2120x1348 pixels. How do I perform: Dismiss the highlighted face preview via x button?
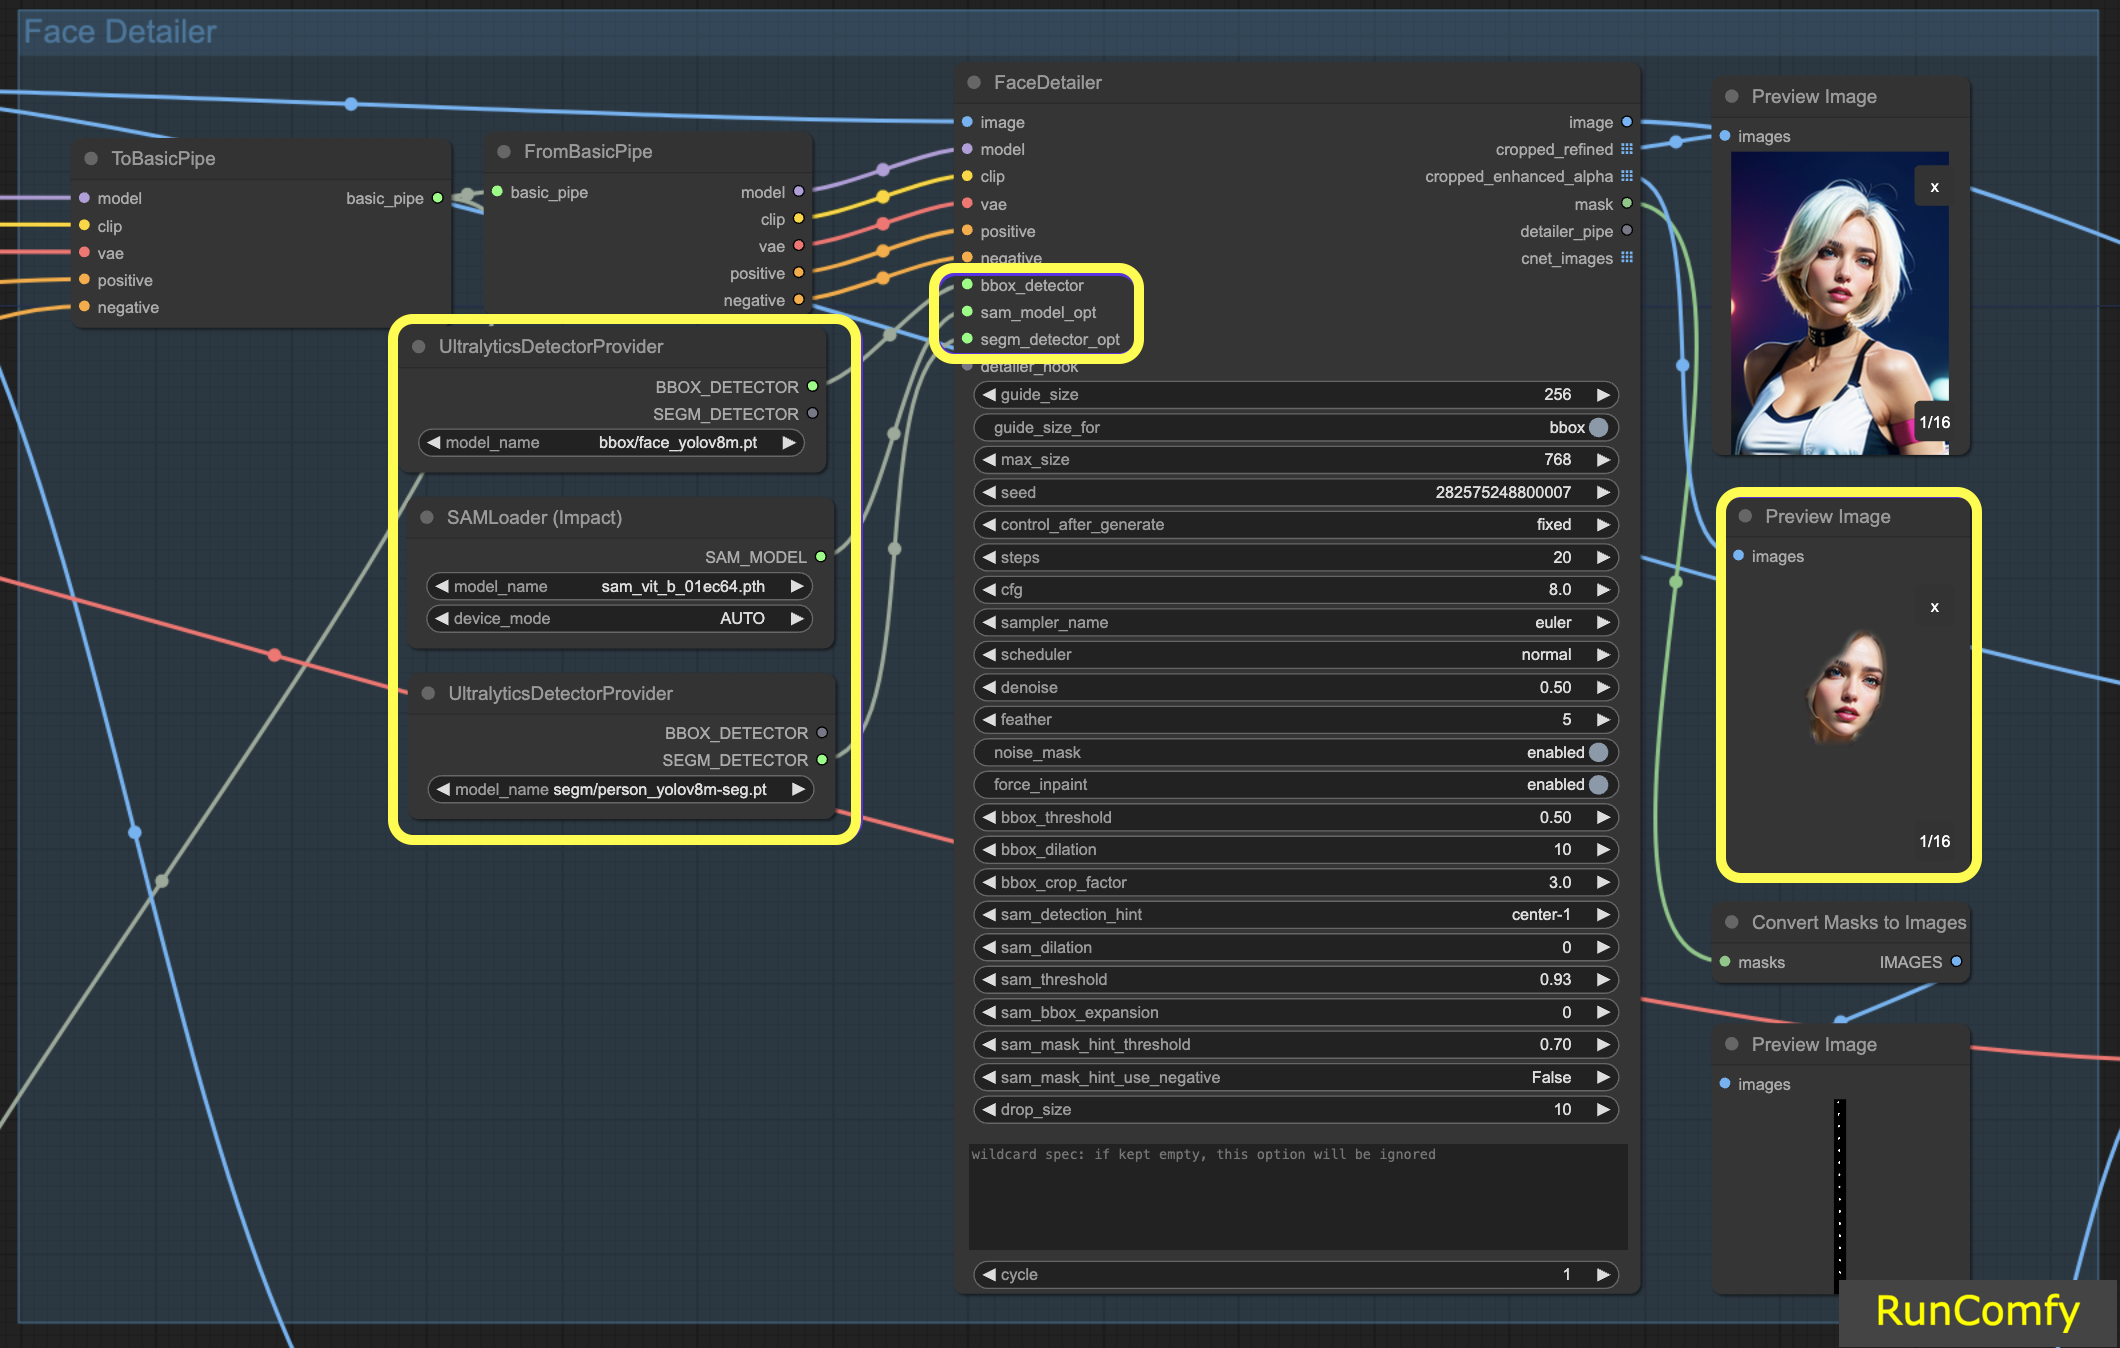click(x=1936, y=607)
